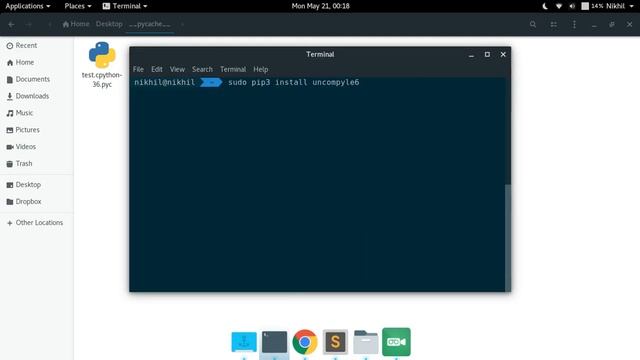Open the File menu in Terminal
640x360 pixels.
coord(138,69)
